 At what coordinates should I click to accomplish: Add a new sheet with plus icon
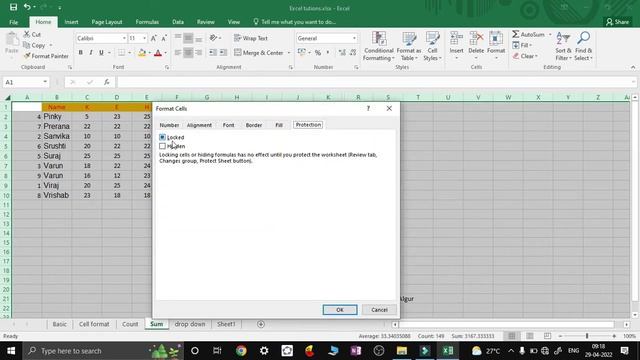click(x=261, y=324)
